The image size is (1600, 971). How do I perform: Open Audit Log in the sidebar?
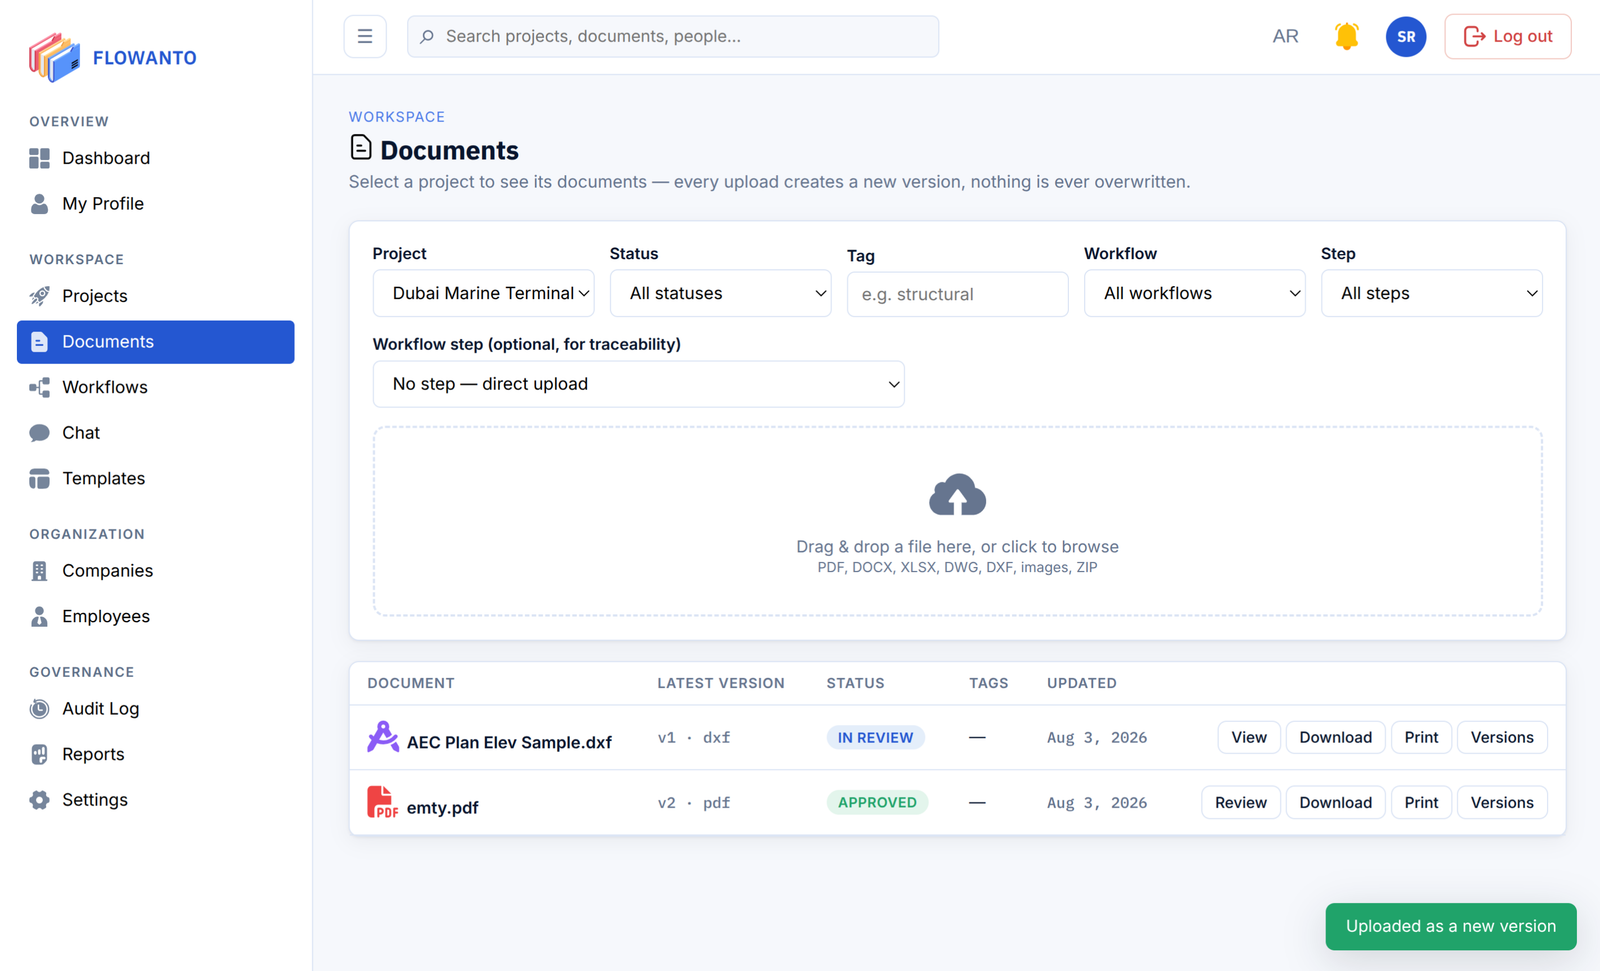click(x=156, y=709)
